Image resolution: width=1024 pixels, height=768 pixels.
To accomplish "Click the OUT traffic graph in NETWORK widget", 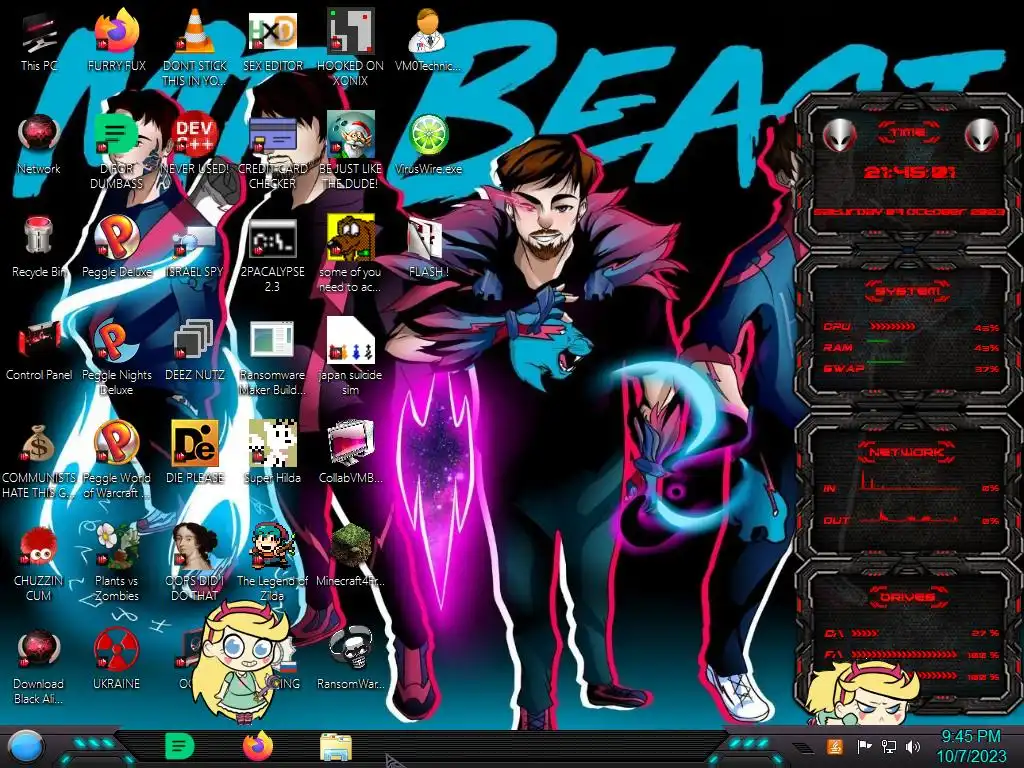I will [911, 517].
